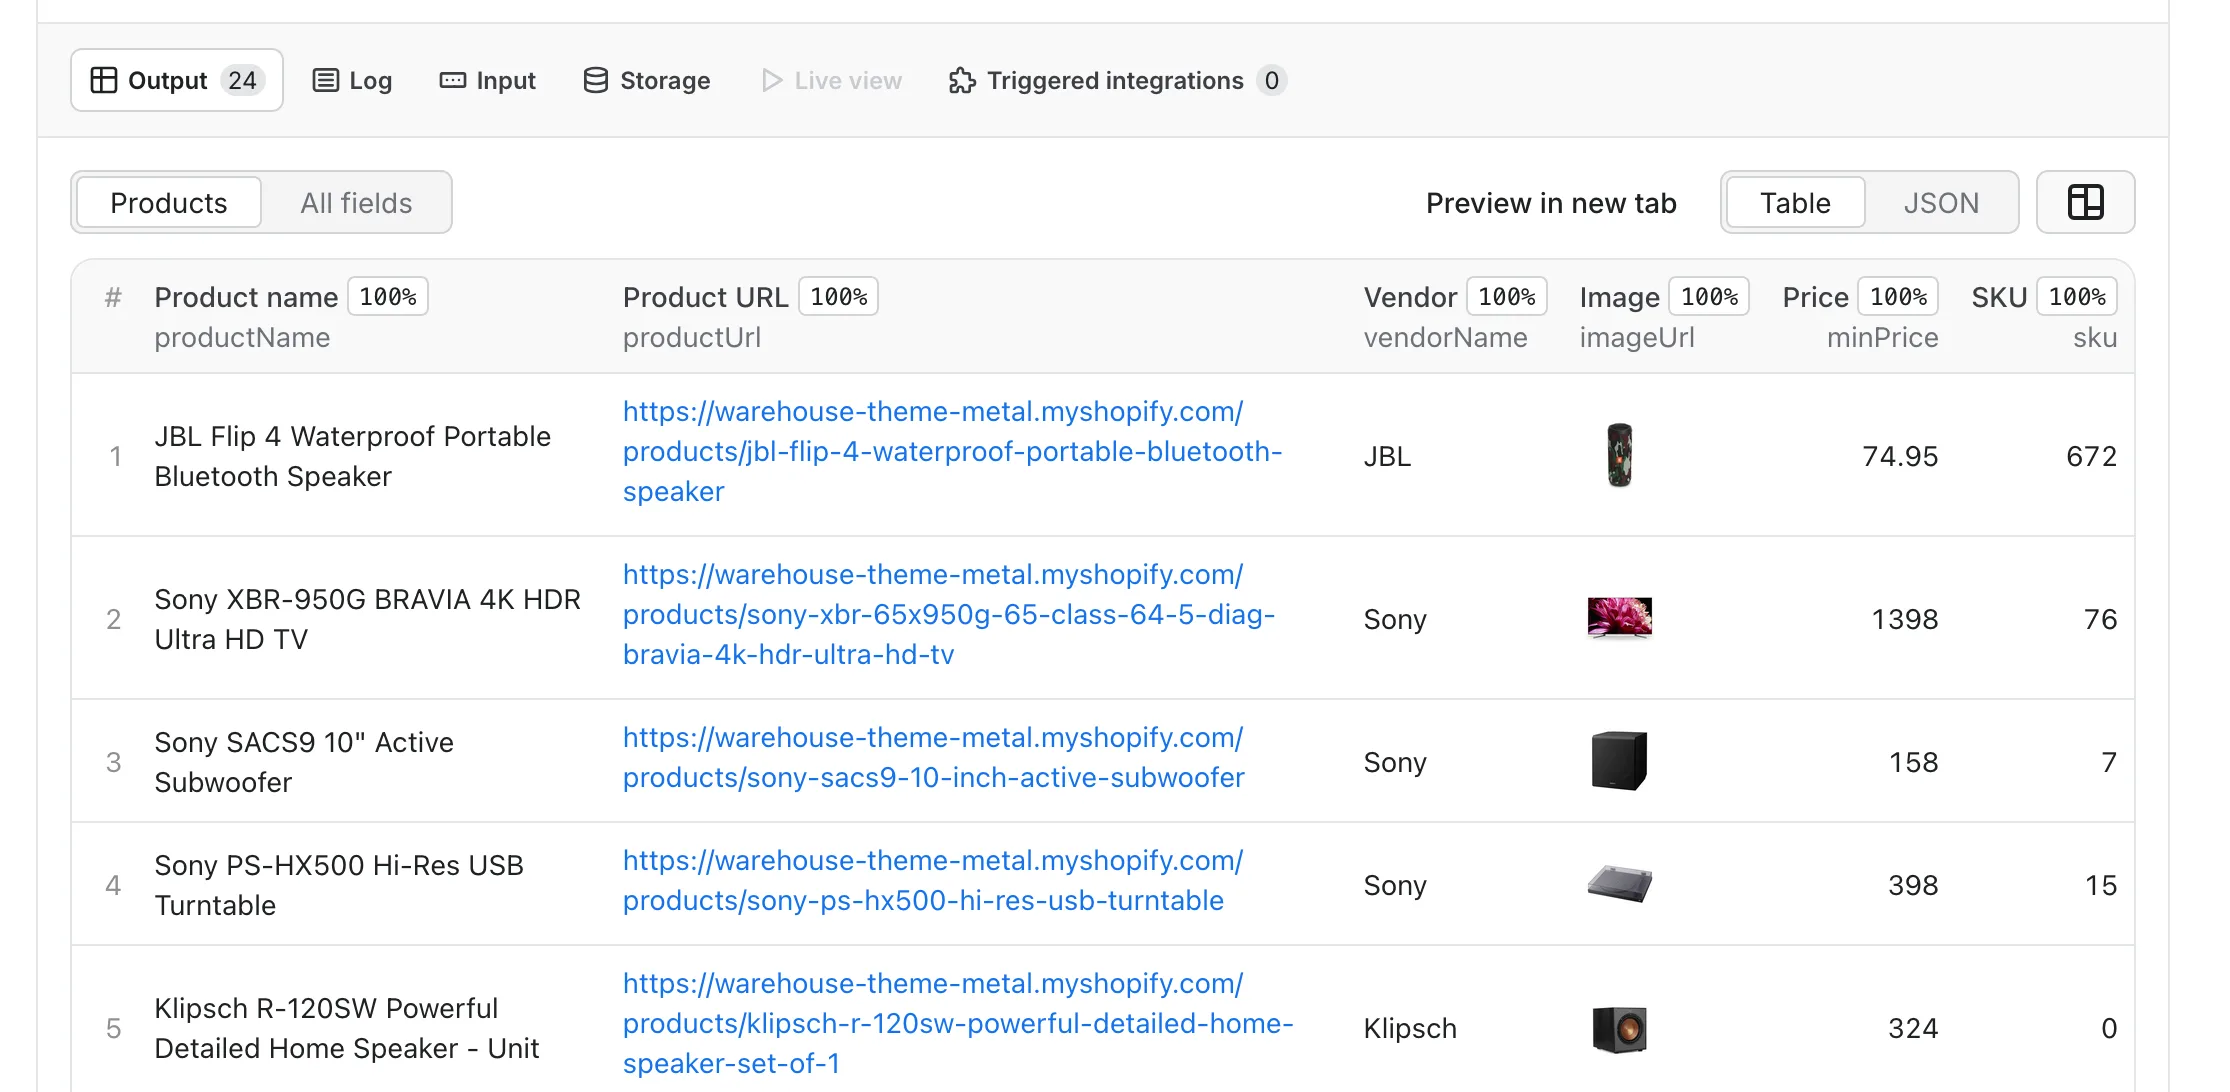The height and width of the screenshot is (1092, 2230).
Task: Select the Products view toggle
Action: coord(169,202)
